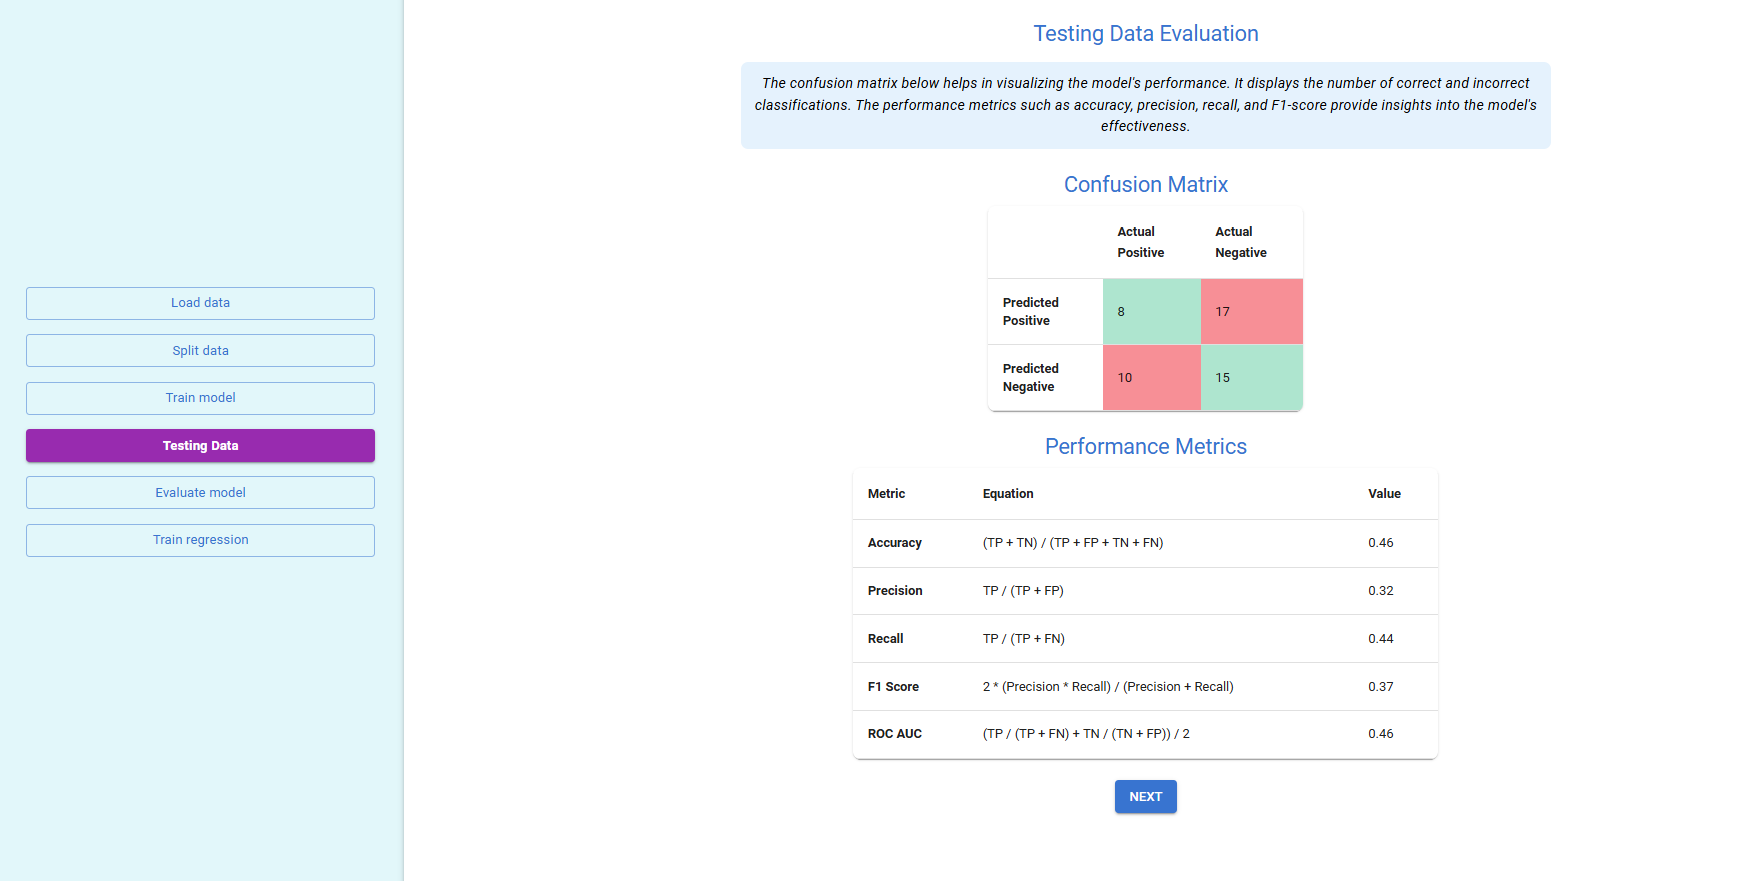Click the F1 Score metric label
The width and height of the screenshot is (1753, 881).
pyautogui.click(x=893, y=687)
